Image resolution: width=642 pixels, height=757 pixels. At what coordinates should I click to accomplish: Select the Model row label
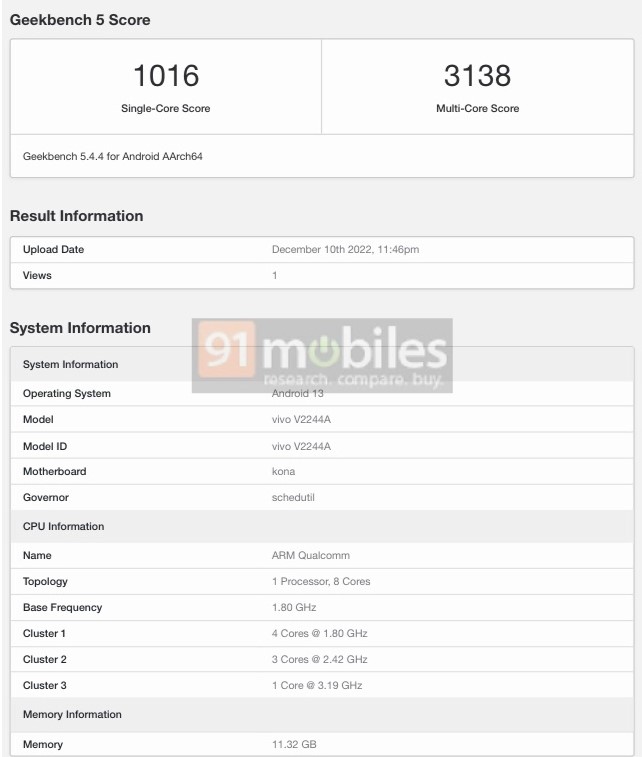38,420
